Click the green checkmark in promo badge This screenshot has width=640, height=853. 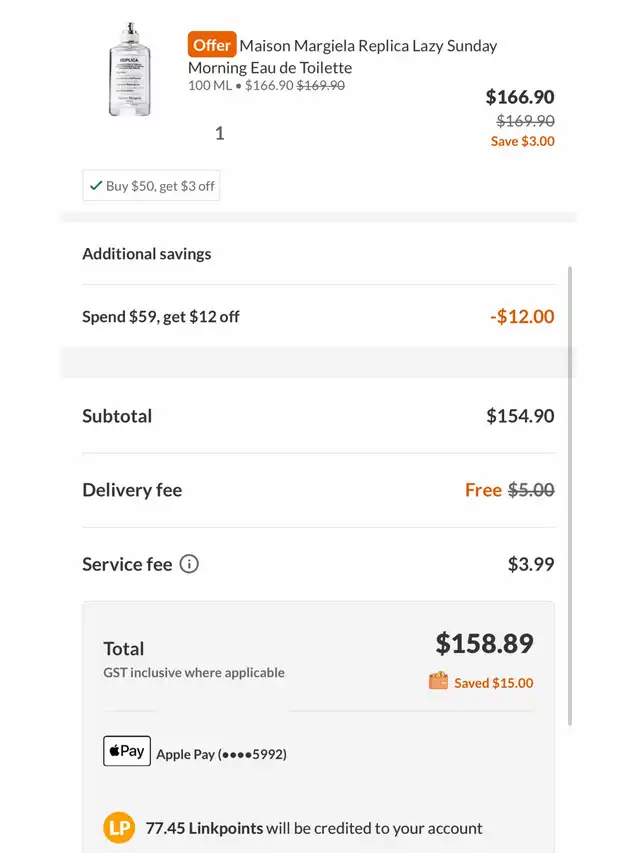[x=96, y=186]
